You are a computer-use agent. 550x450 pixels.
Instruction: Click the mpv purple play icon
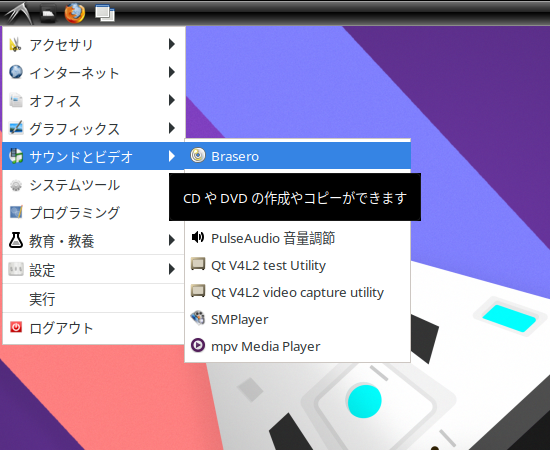tap(198, 345)
